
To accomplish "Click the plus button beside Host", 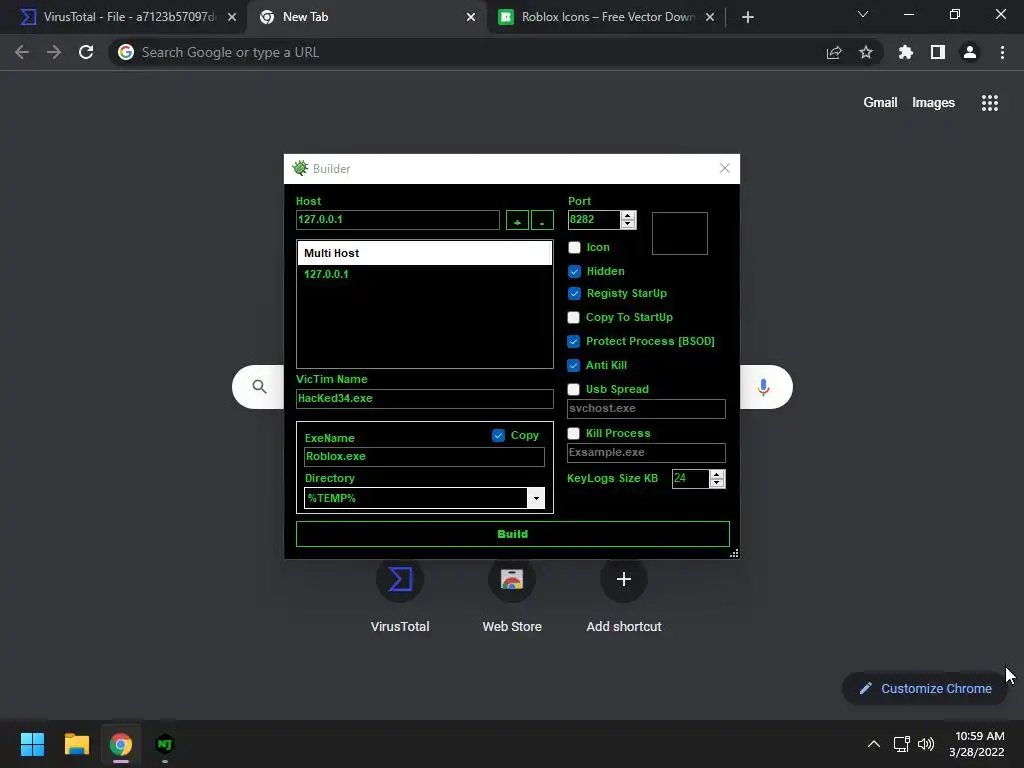I will [517, 220].
